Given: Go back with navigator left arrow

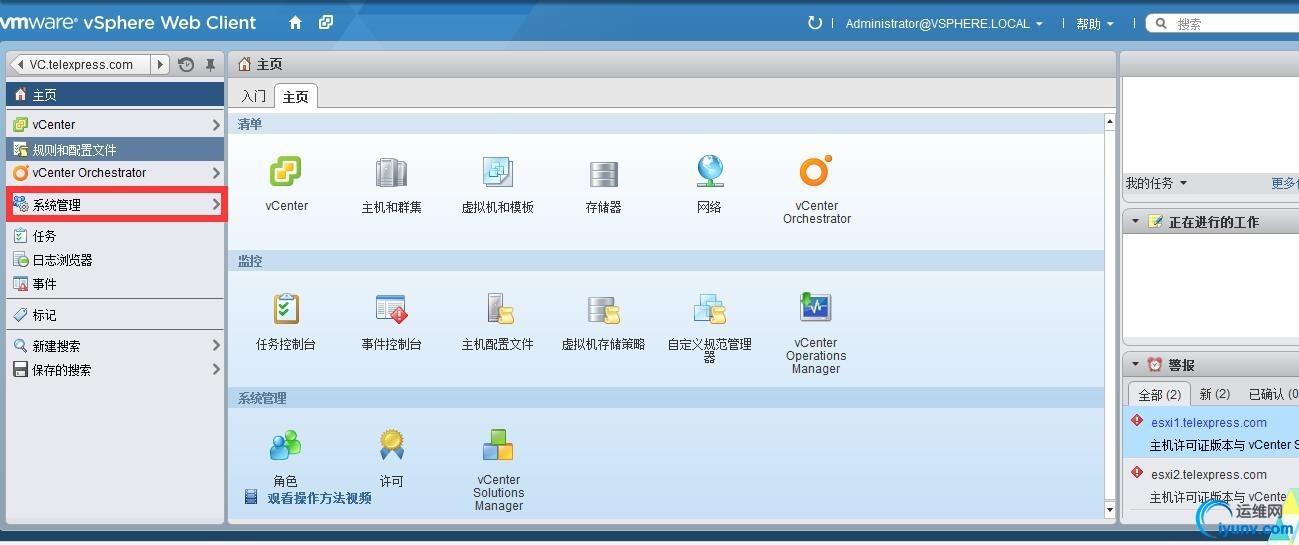Looking at the screenshot, I should coord(18,64).
